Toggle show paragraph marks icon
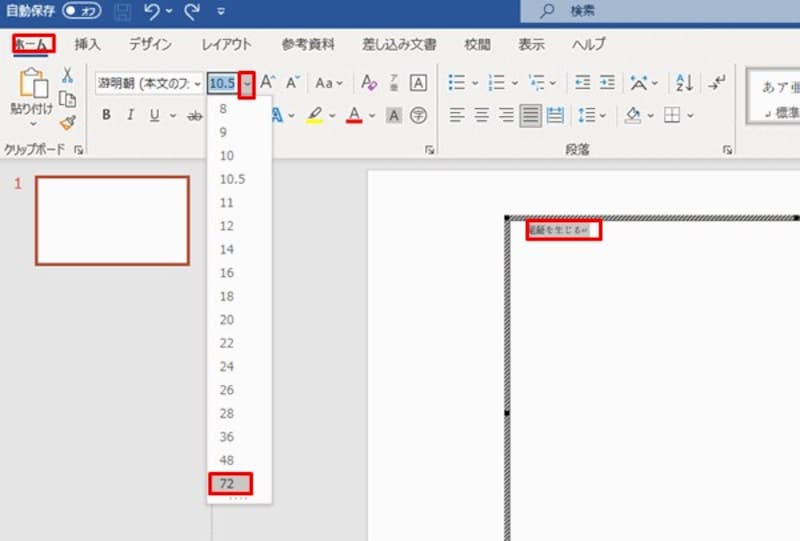Image resolution: width=800 pixels, height=541 pixels. point(717,82)
